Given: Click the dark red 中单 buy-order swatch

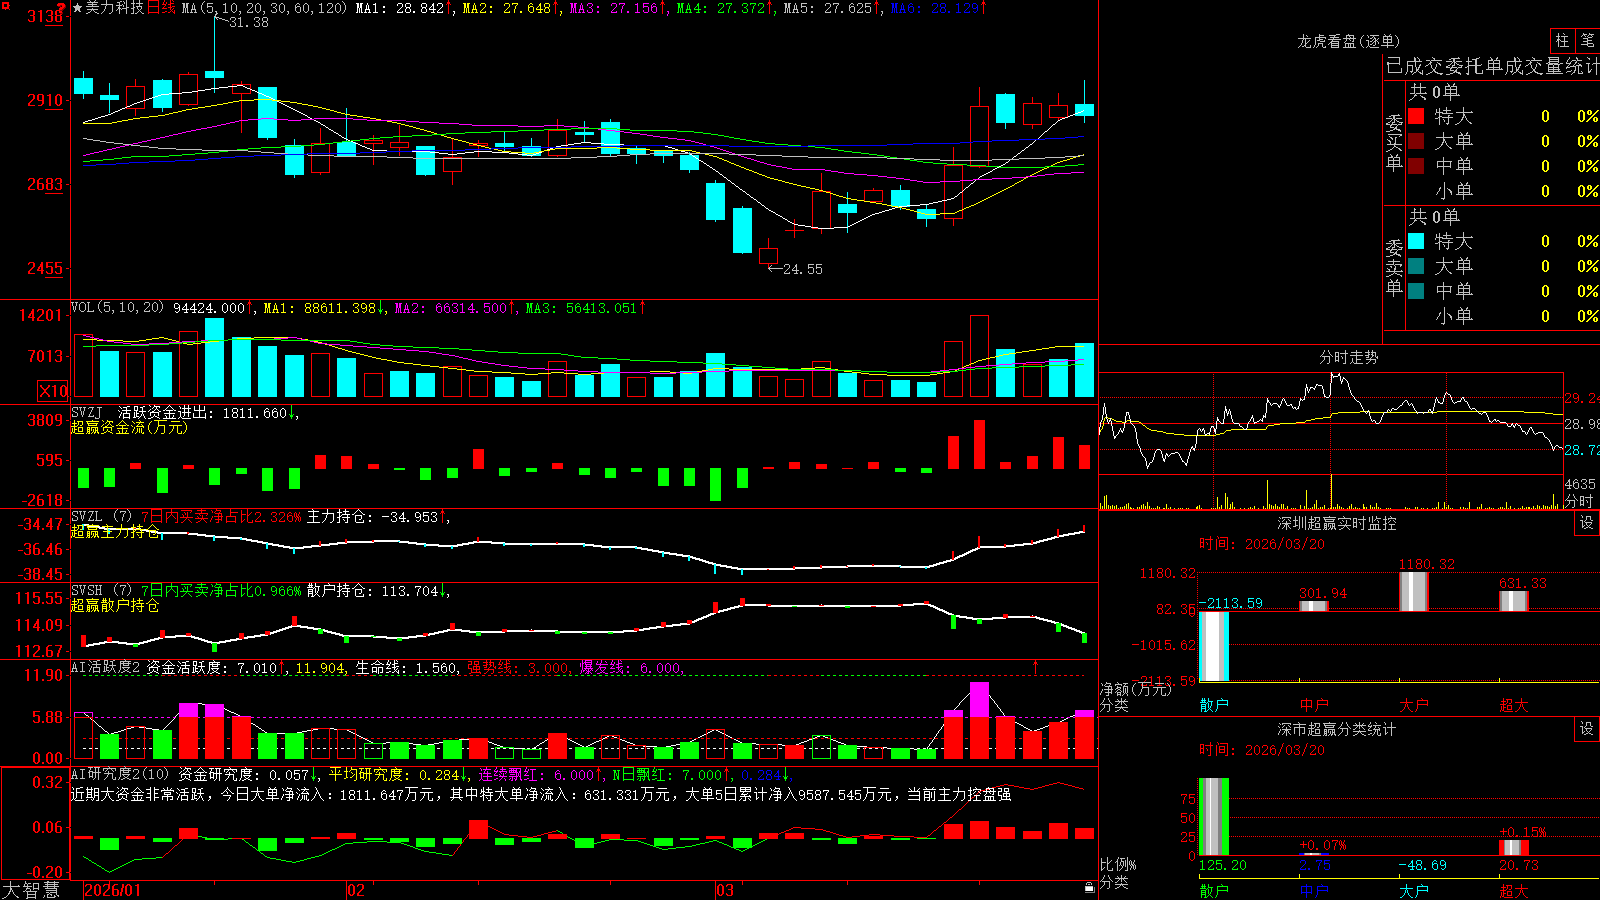Looking at the screenshot, I should coord(1416,166).
